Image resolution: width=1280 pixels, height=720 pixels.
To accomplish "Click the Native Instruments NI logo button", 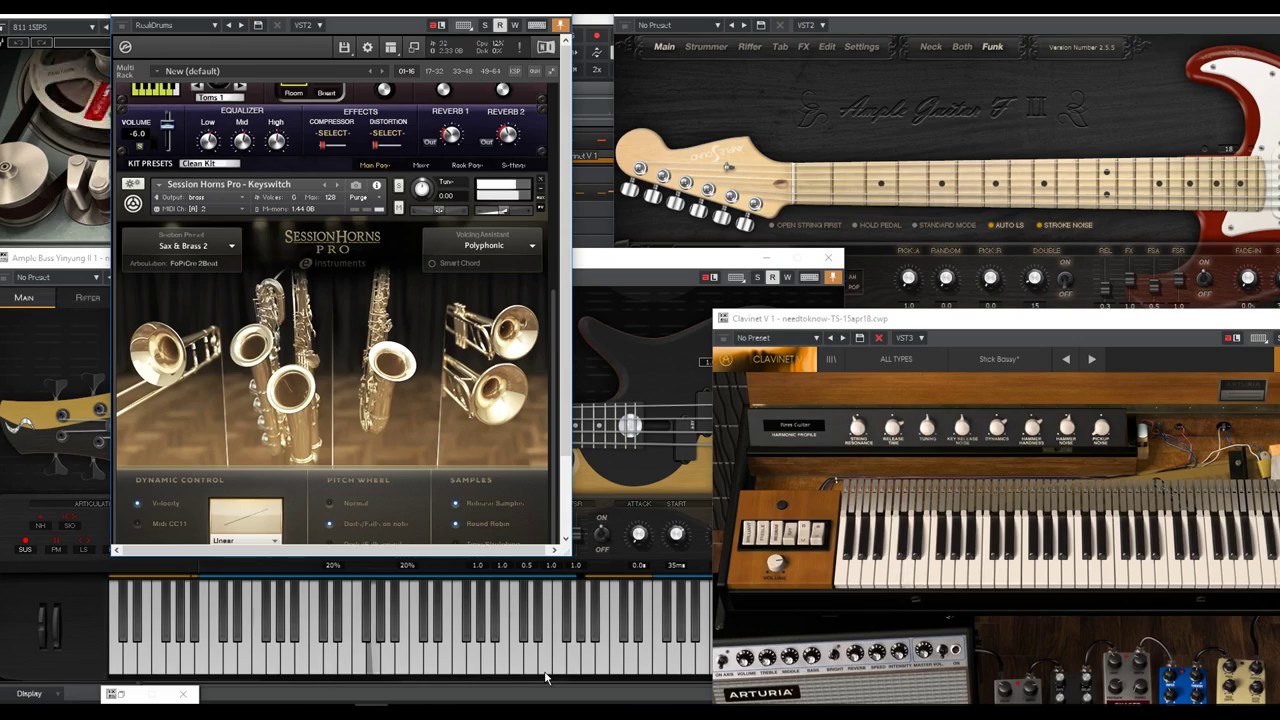I will 546,47.
